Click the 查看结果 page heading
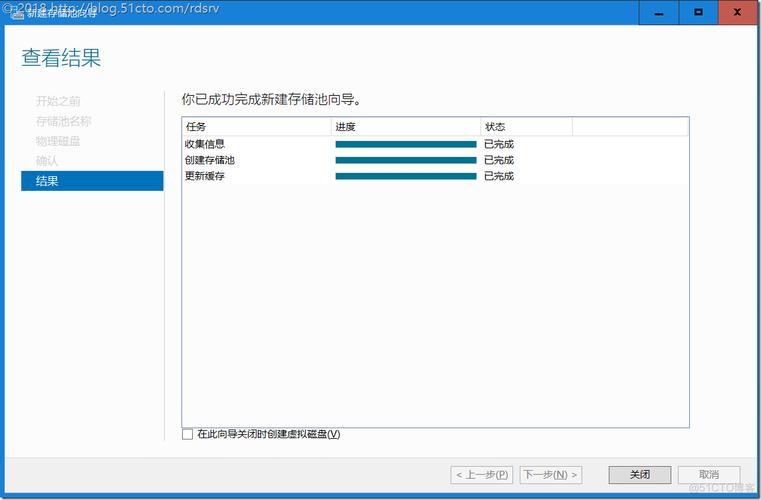The width and height of the screenshot is (761, 500). (x=61, y=58)
